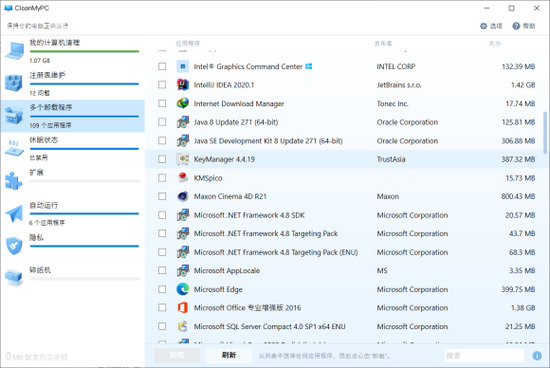
Task: Click the KMSpico red button icon
Action: pos(183,178)
